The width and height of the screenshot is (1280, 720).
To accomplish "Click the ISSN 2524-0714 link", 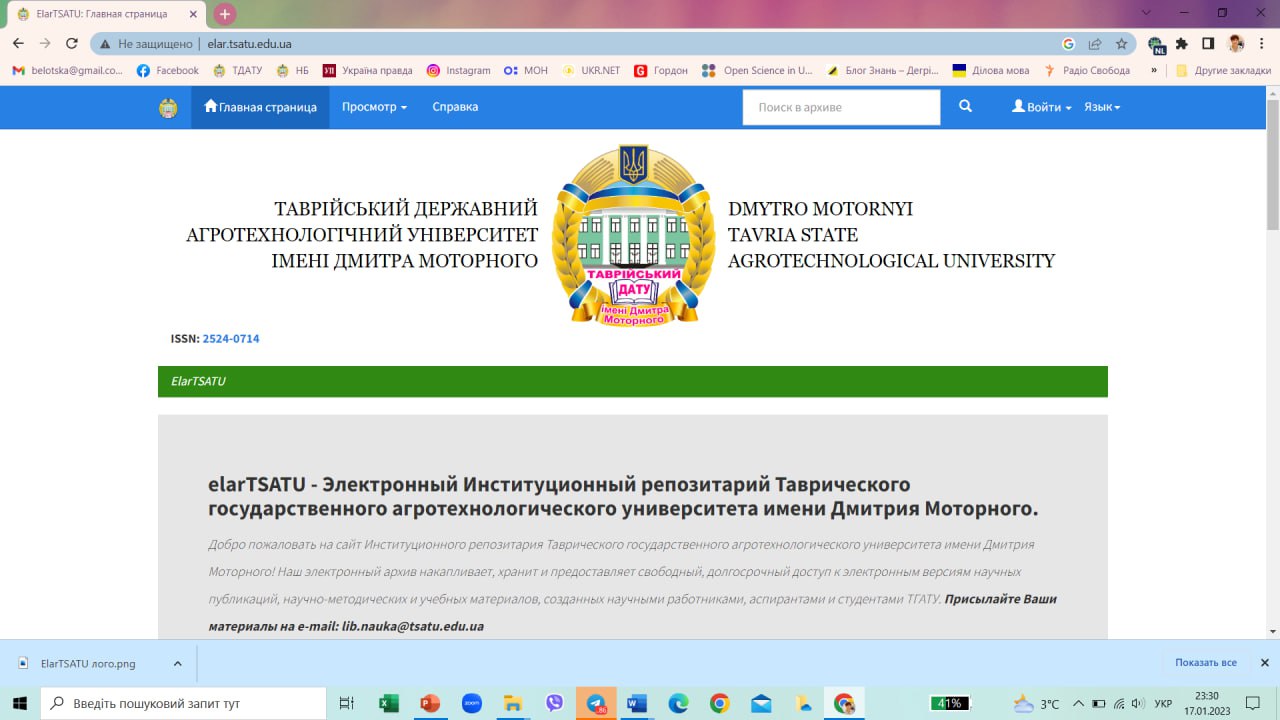I will [231, 339].
